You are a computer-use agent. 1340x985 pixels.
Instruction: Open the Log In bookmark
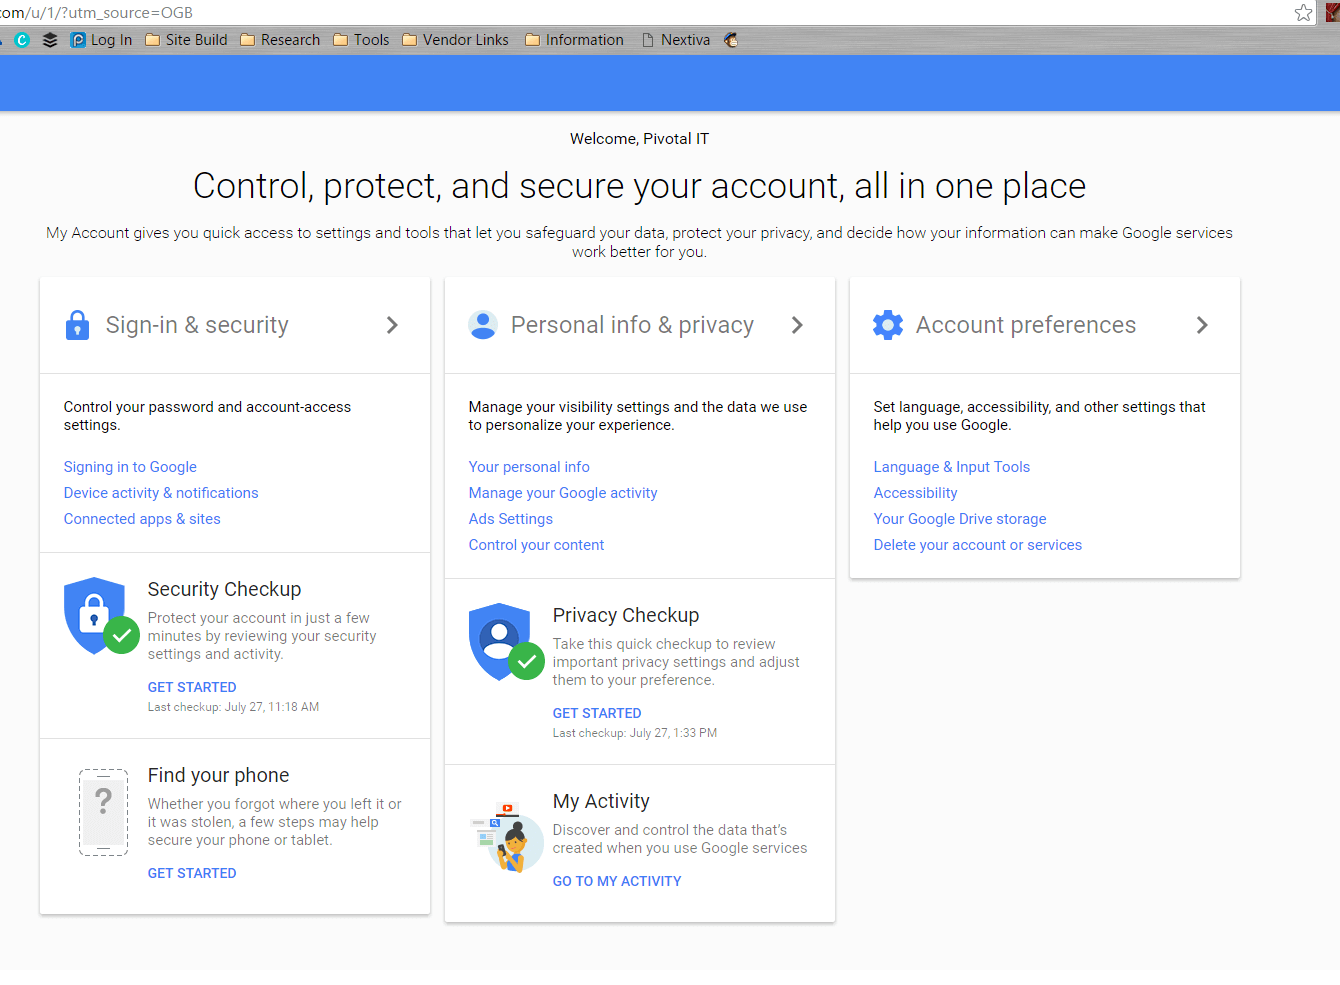click(x=101, y=40)
